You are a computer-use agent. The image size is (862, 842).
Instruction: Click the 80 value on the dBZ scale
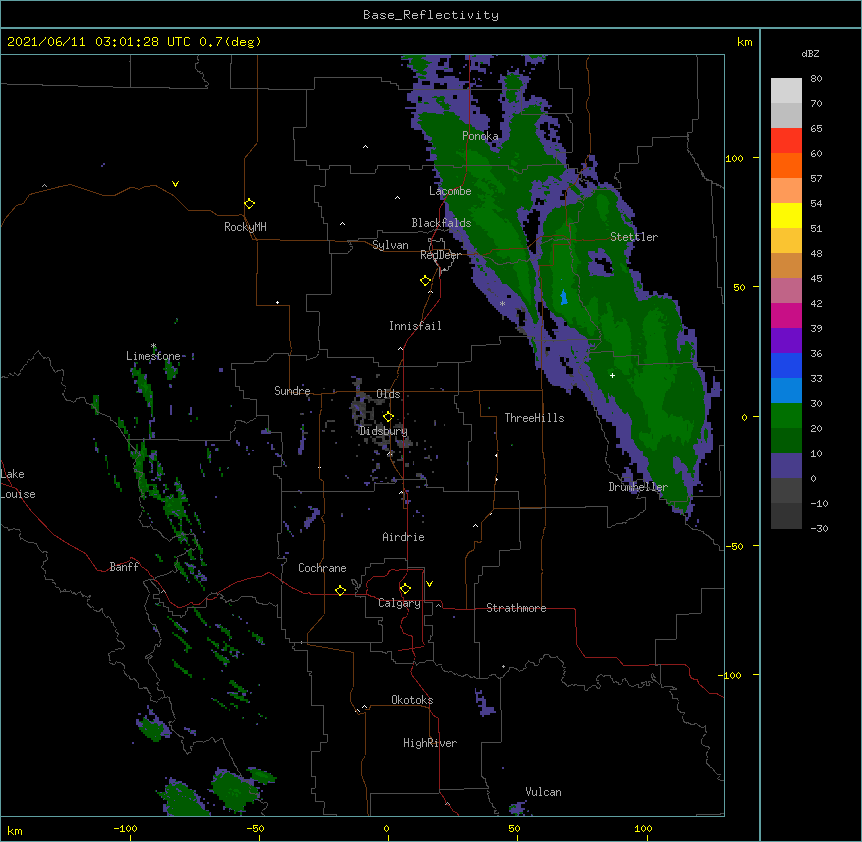pyautogui.click(x=816, y=79)
